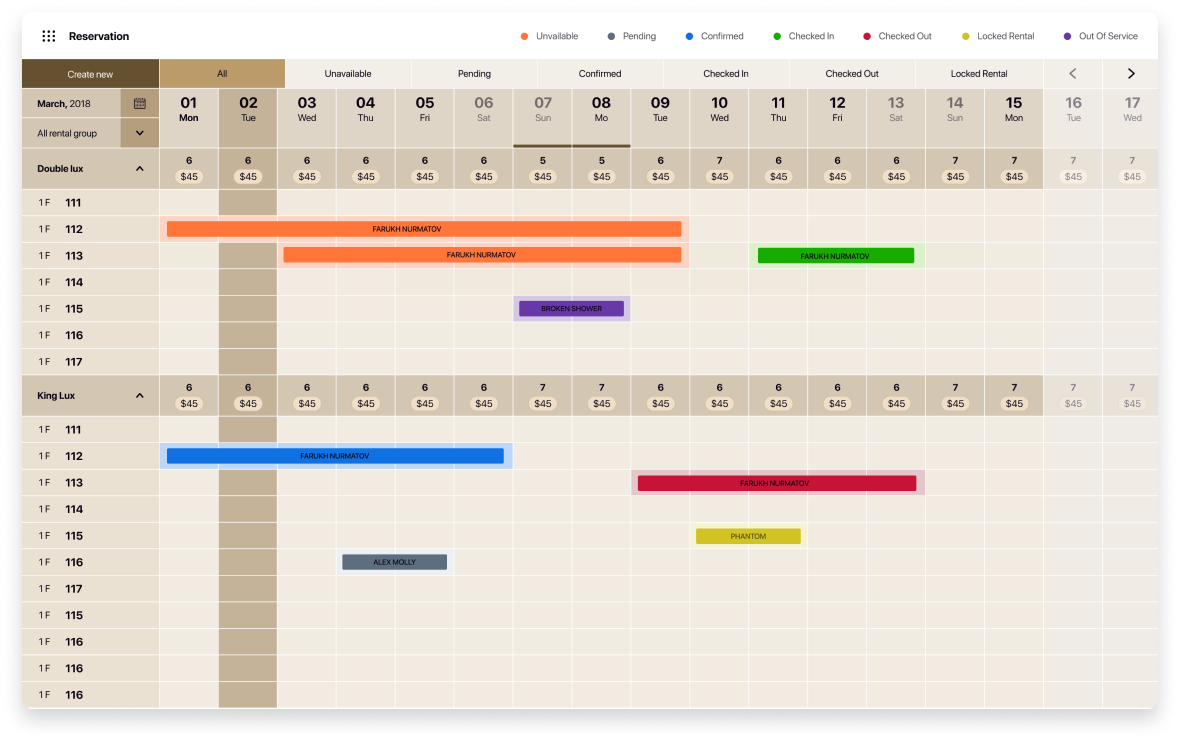The image size is (1180, 741).
Task: Open the Broken Shower out-of-service block
Action: [571, 309]
